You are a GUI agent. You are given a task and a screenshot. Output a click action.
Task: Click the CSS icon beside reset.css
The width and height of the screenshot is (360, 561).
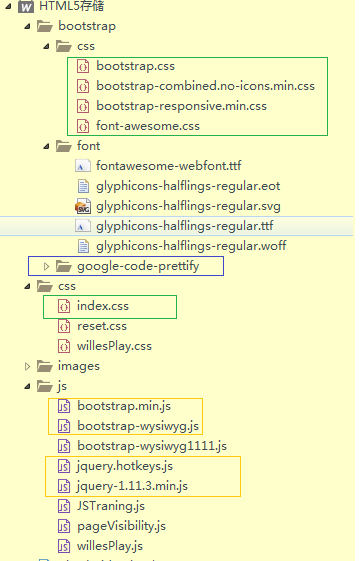[x=64, y=326]
